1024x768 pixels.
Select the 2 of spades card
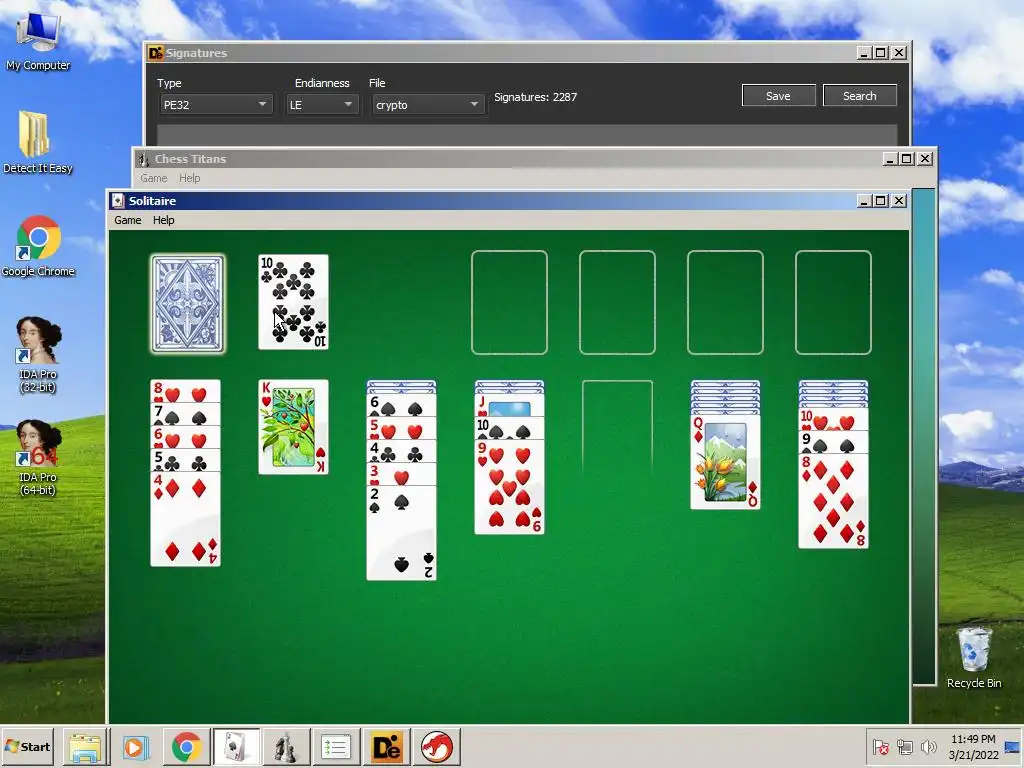(x=401, y=532)
